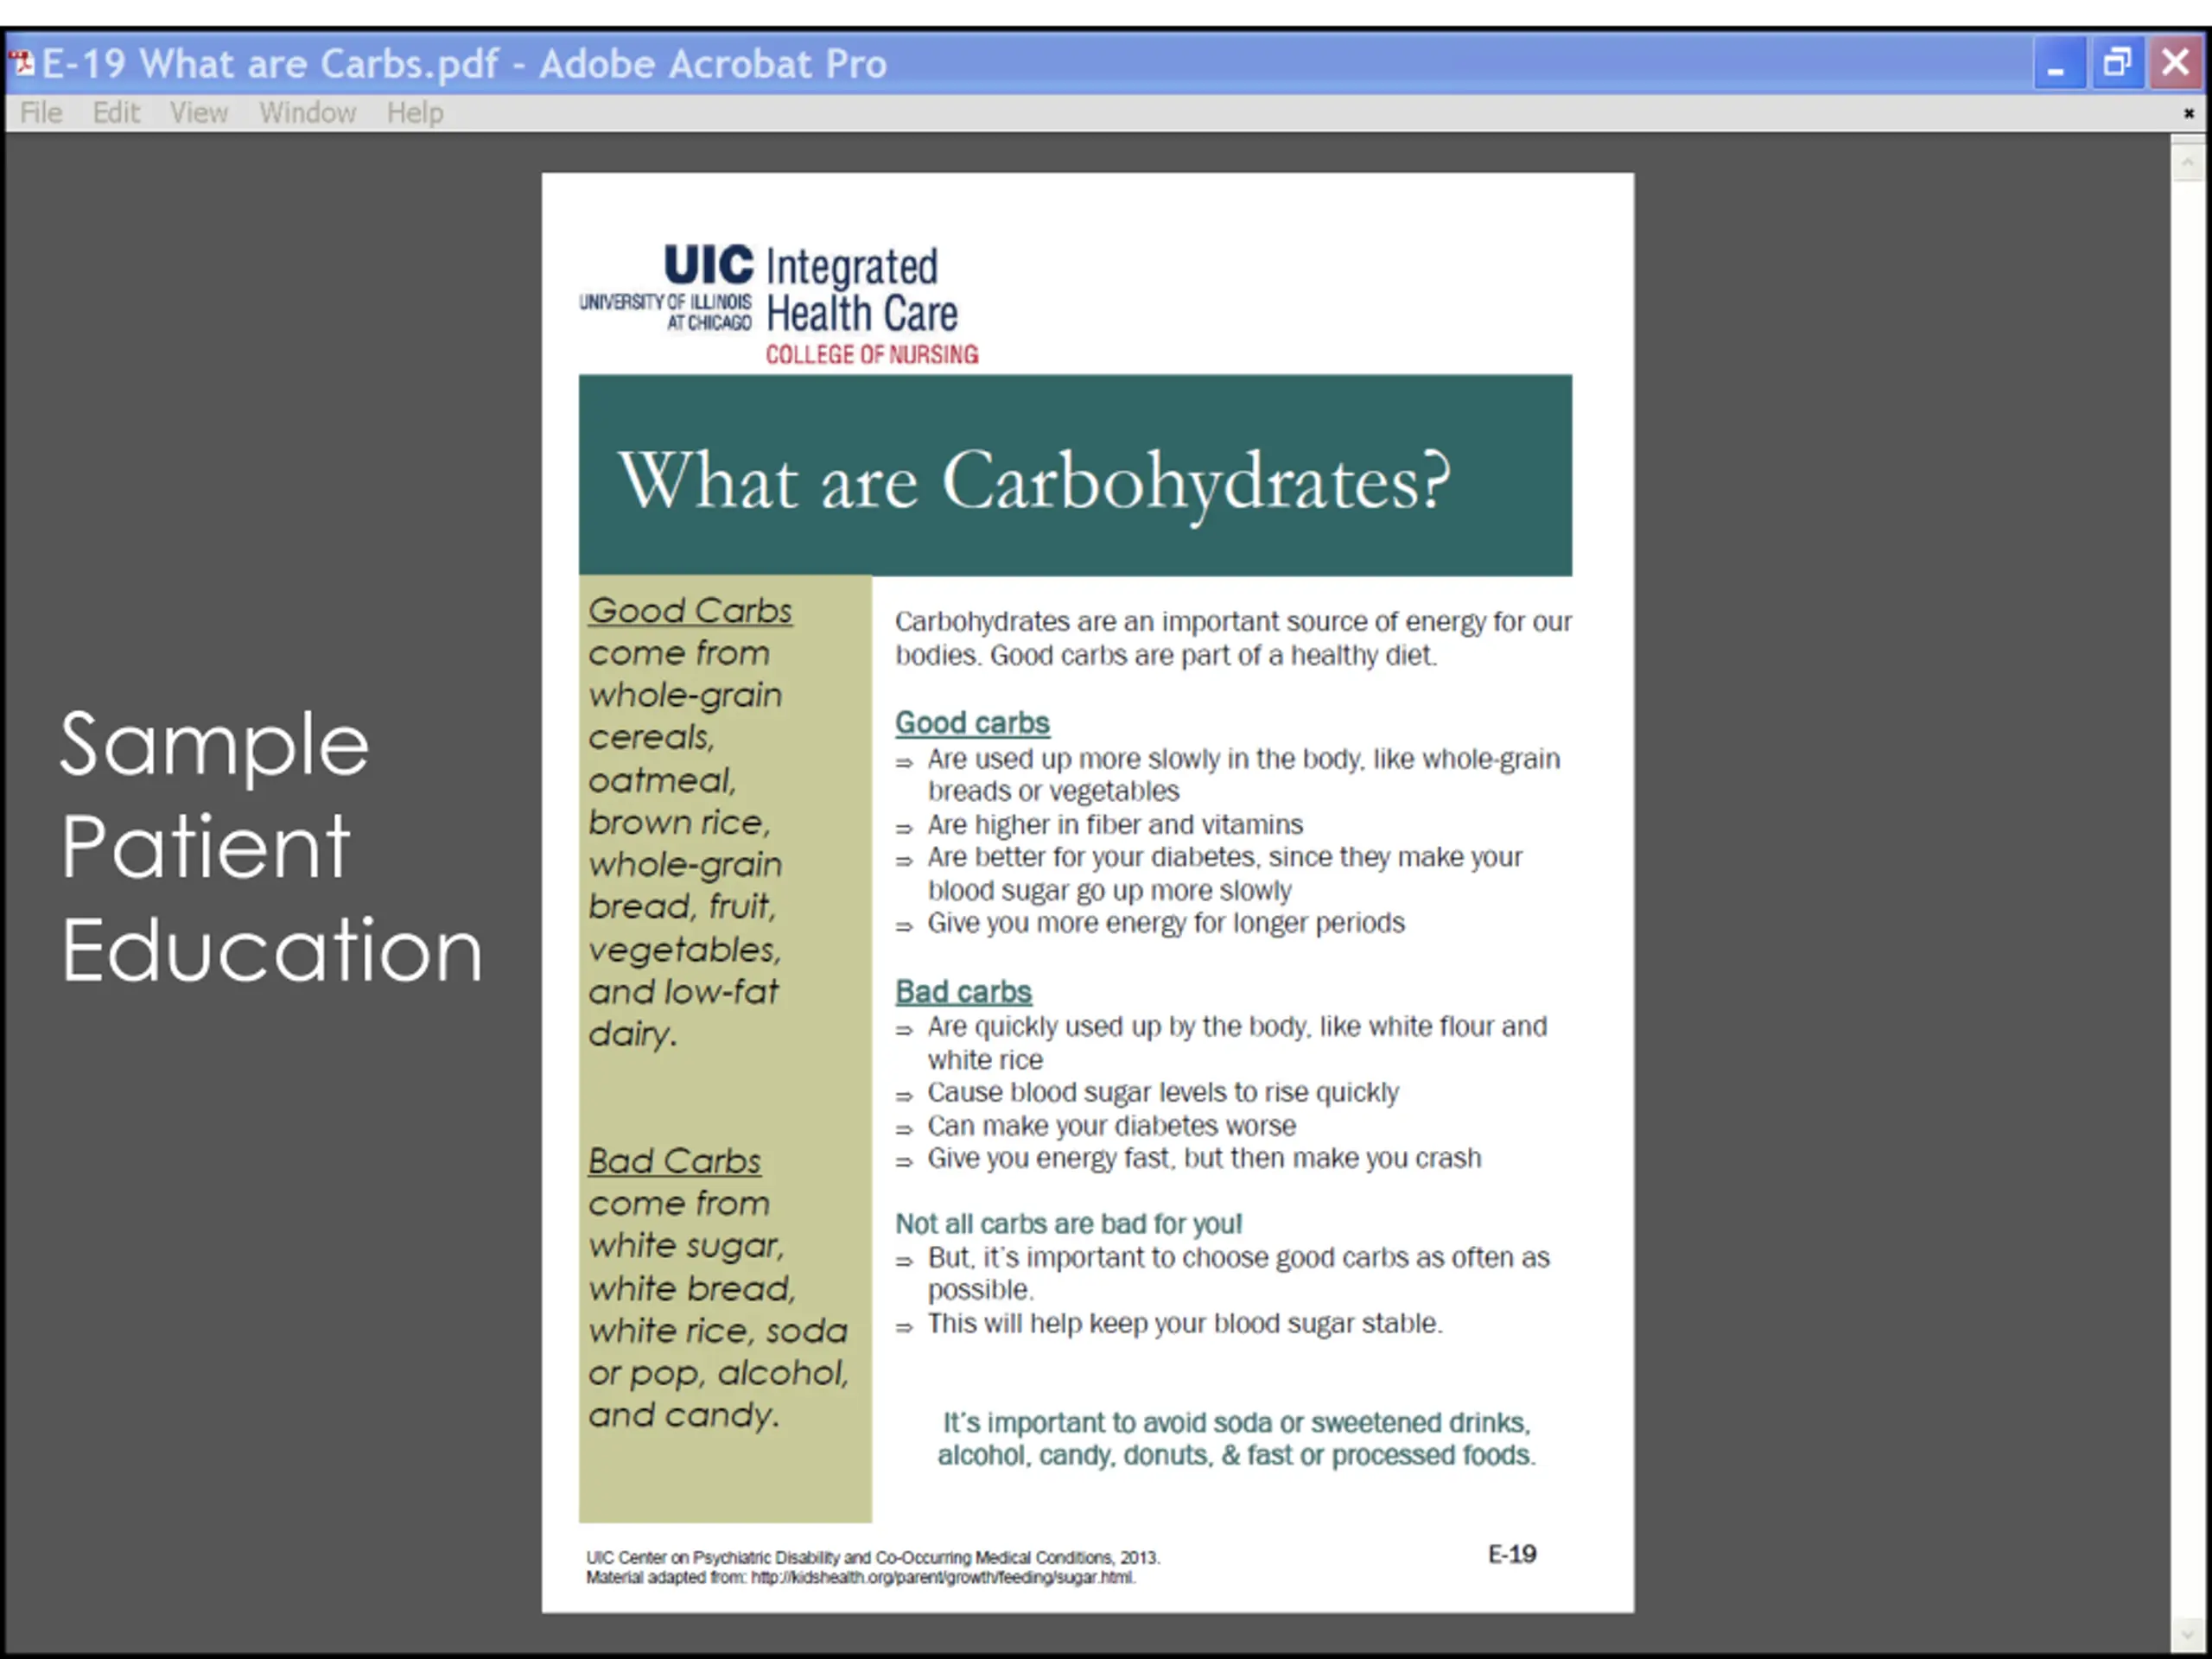Click the 'Good Carbs' sidebar heading
The image size is (2212, 1659).
tap(690, 610)
